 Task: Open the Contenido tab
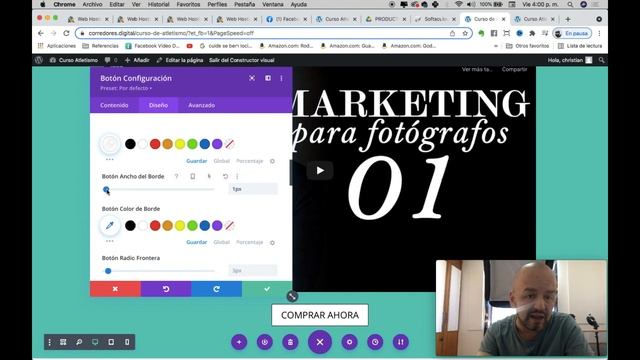click(x=114, y=105)
